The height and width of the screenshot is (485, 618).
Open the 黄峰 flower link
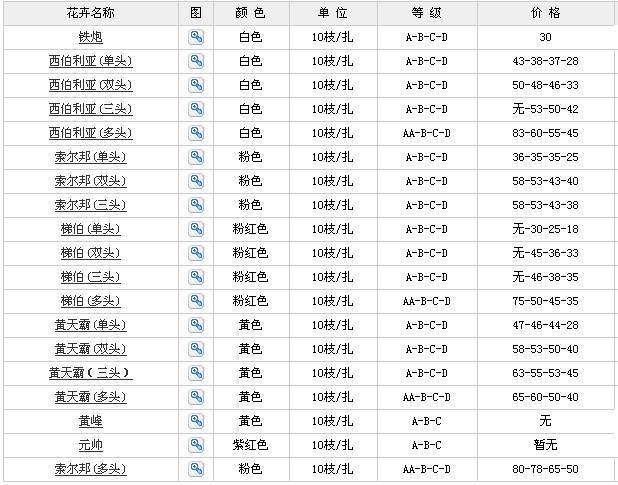91,421
